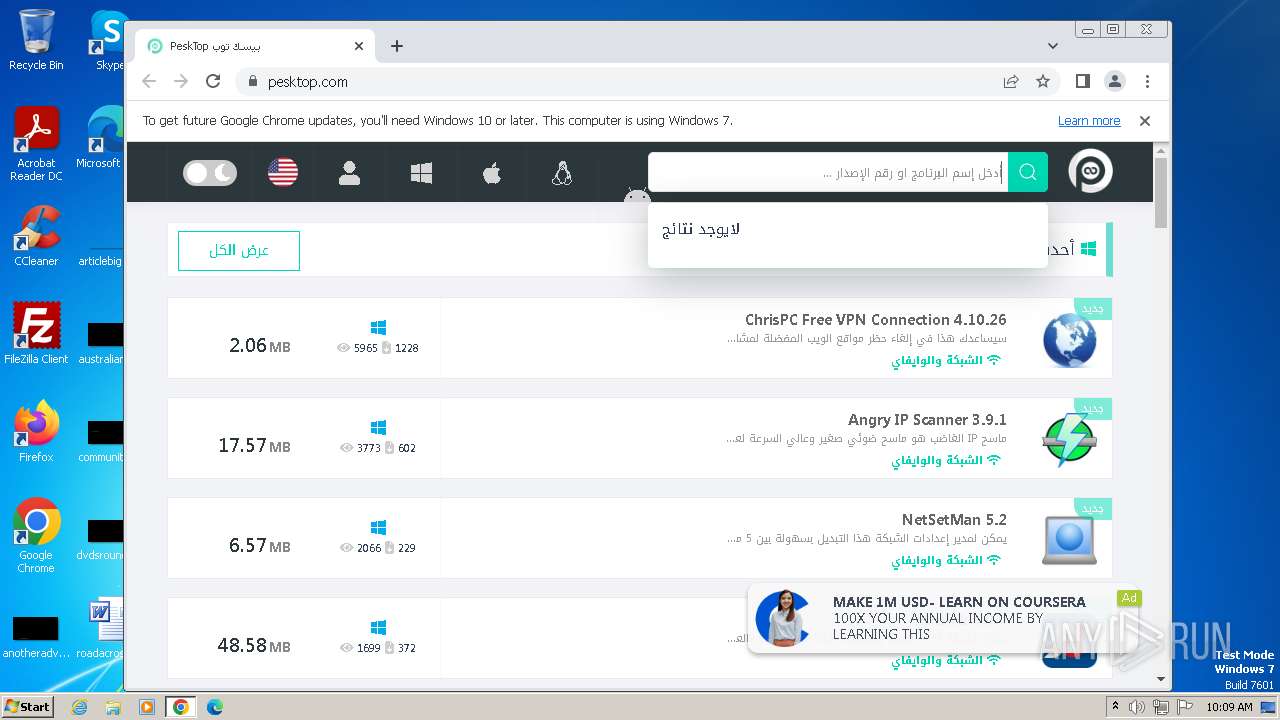The height and width of the screenshot is (720, 1280).
Task: Open the FileZilla Client desktop shortcut
Action: [36, 334]
